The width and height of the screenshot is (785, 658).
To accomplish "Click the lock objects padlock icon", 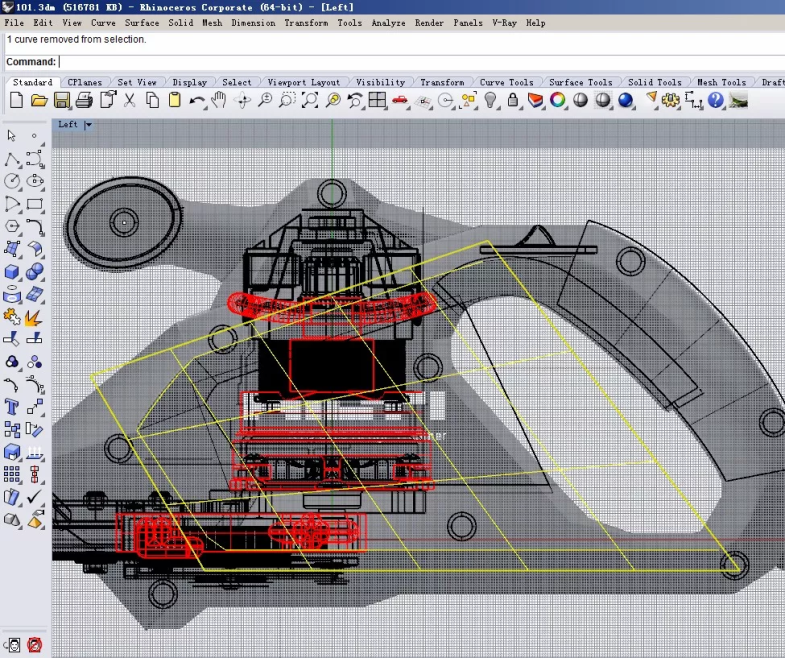I will point(513,100).
